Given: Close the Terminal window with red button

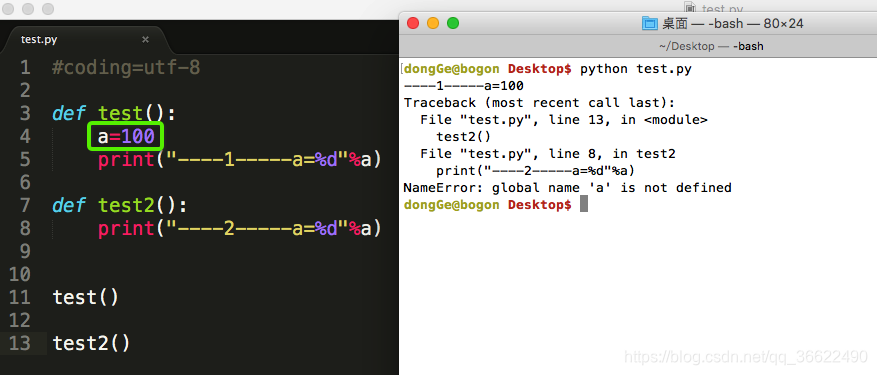Looking at the screenshot, I should (413, 23).
